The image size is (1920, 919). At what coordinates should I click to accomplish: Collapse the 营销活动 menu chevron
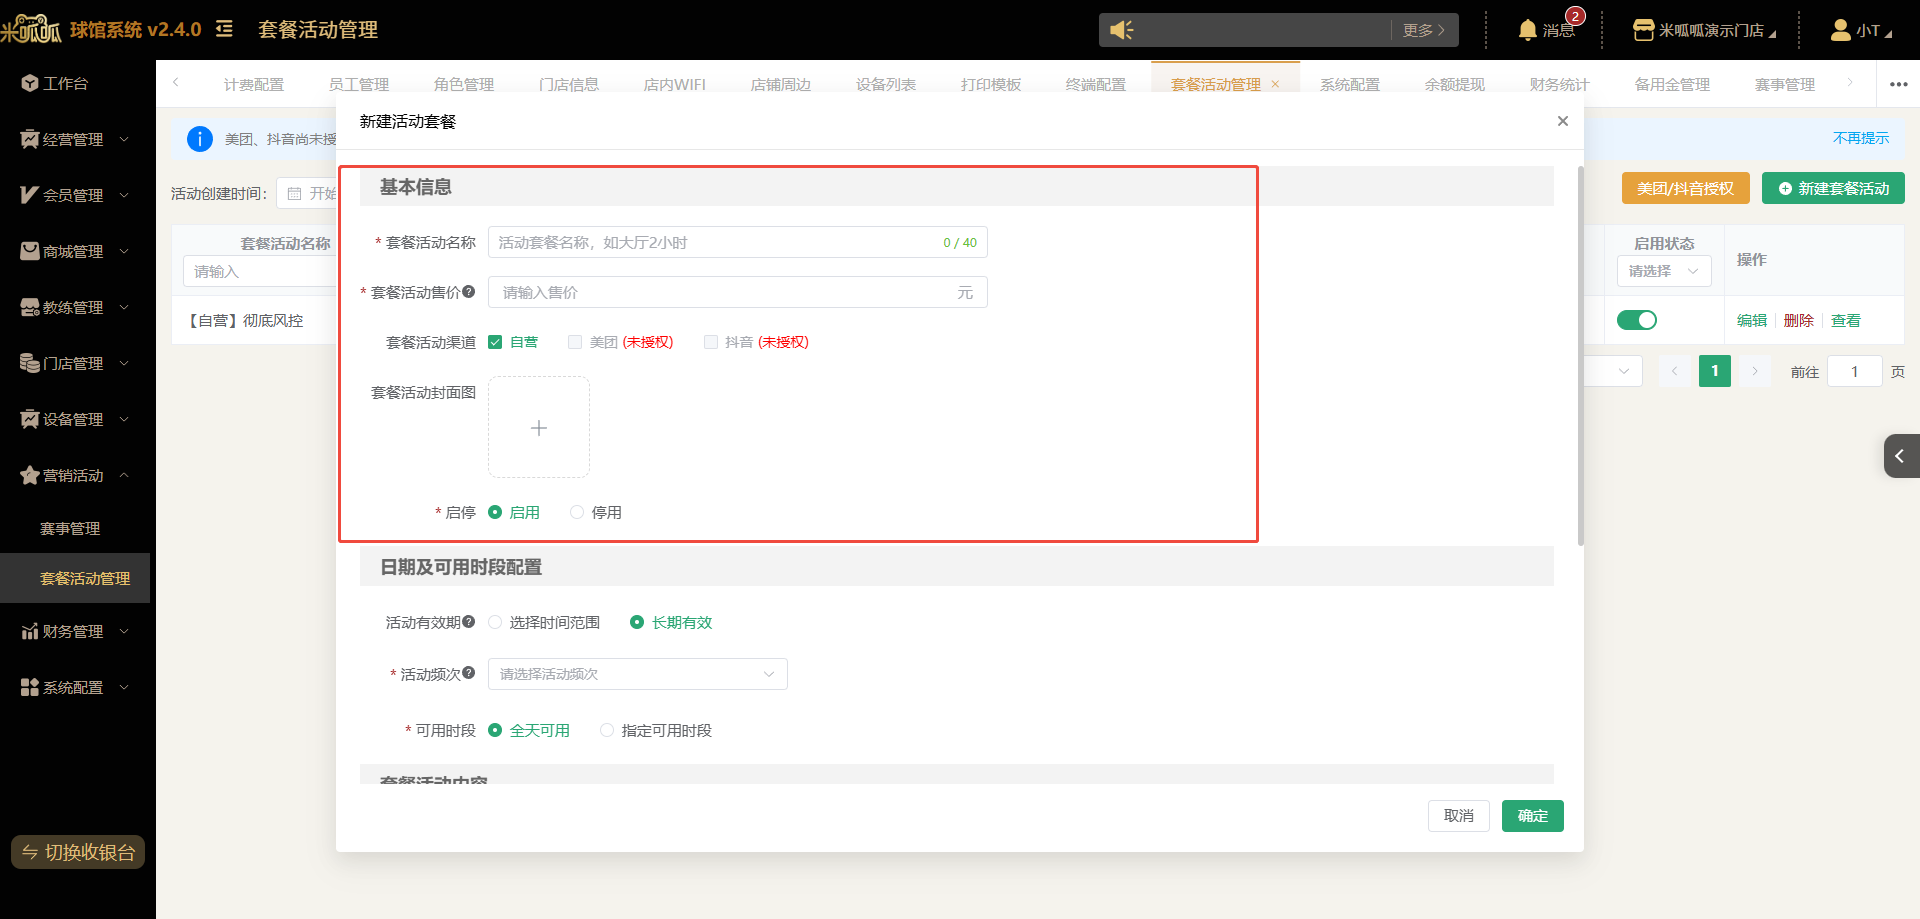pos(124,475)
